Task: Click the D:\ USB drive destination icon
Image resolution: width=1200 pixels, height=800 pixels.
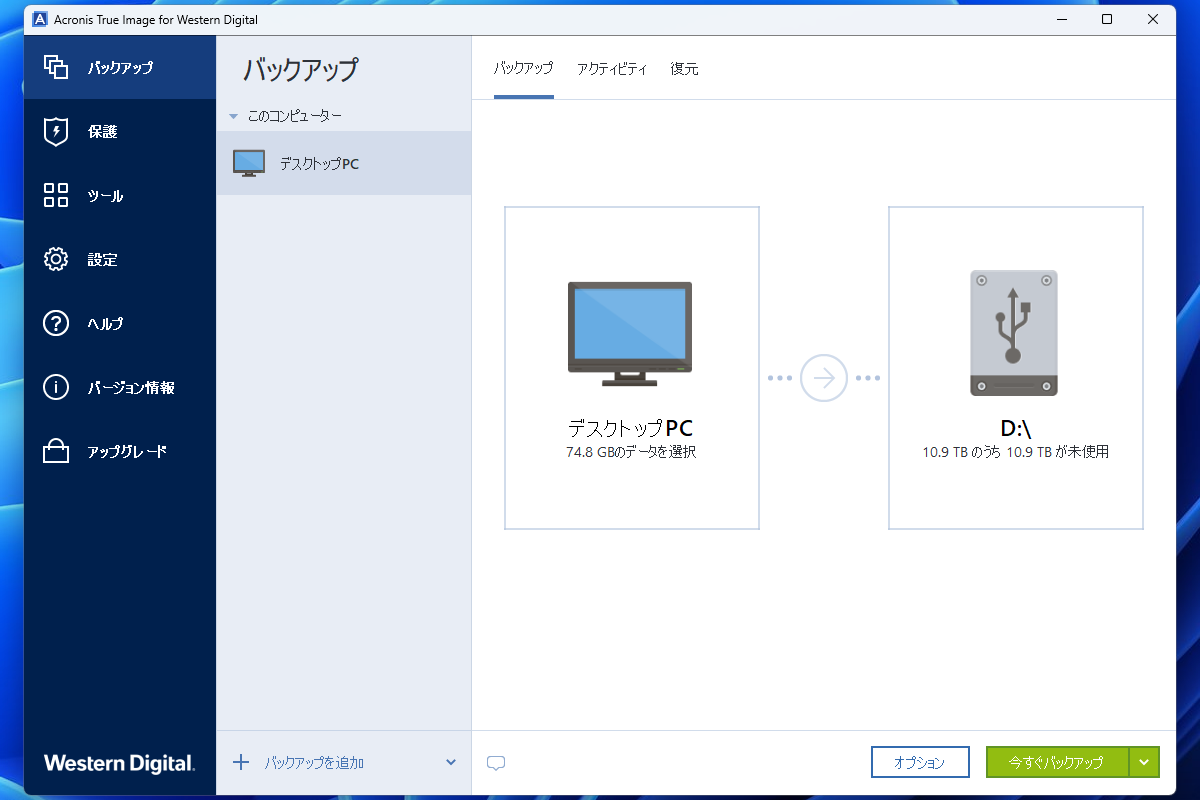Action: pyautogui.click(x=1013, y=333)
